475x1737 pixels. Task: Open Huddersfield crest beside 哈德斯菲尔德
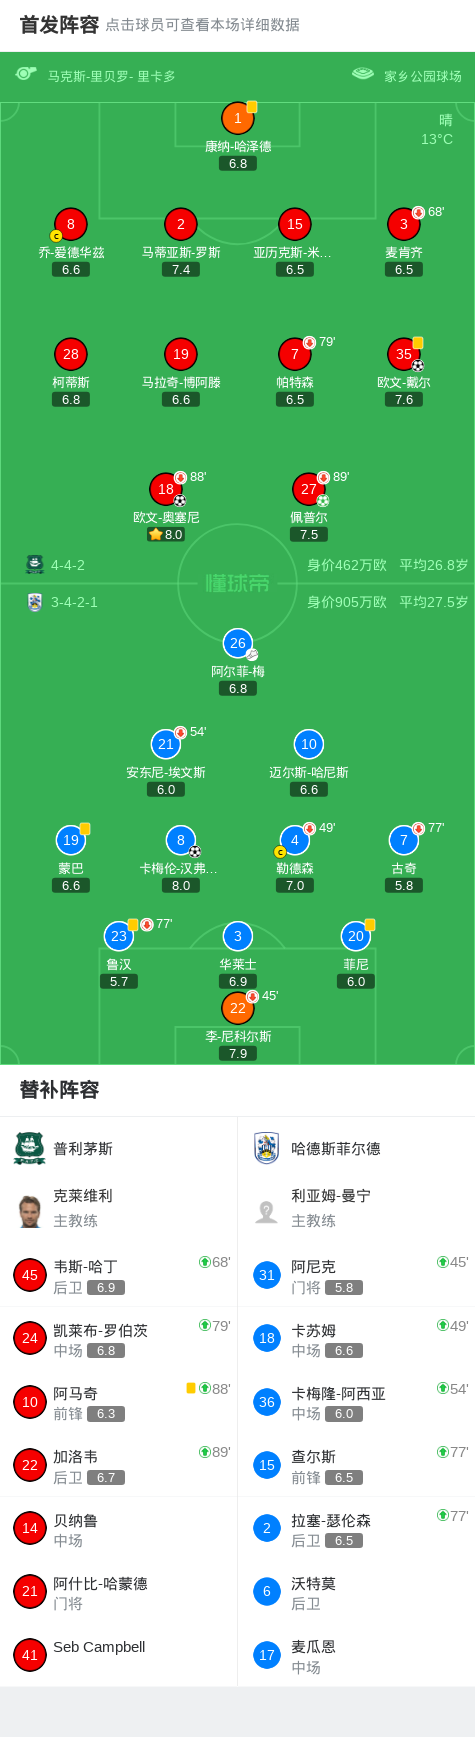[266, 1148]
